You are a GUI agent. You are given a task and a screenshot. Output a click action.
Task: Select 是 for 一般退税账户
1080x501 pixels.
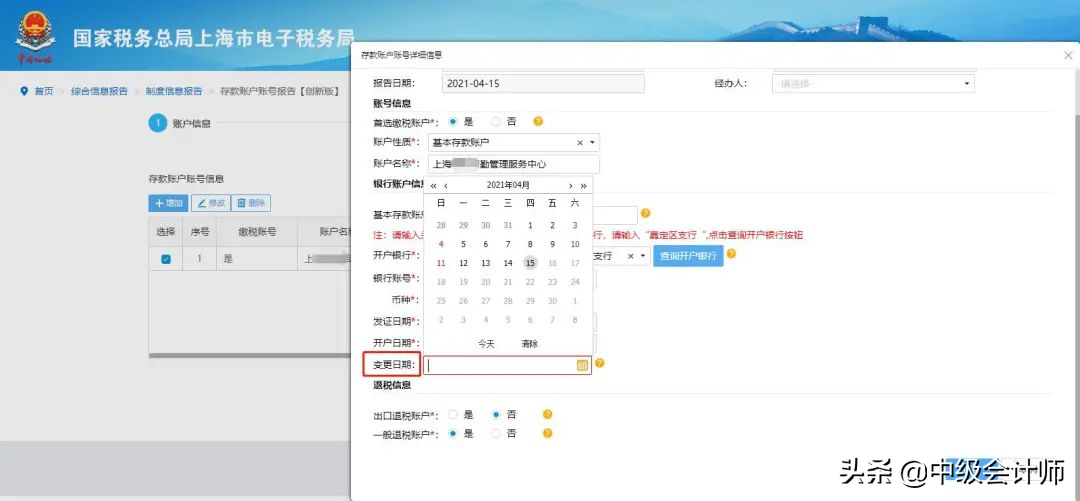pyautogui.click(x=453, y=433)
